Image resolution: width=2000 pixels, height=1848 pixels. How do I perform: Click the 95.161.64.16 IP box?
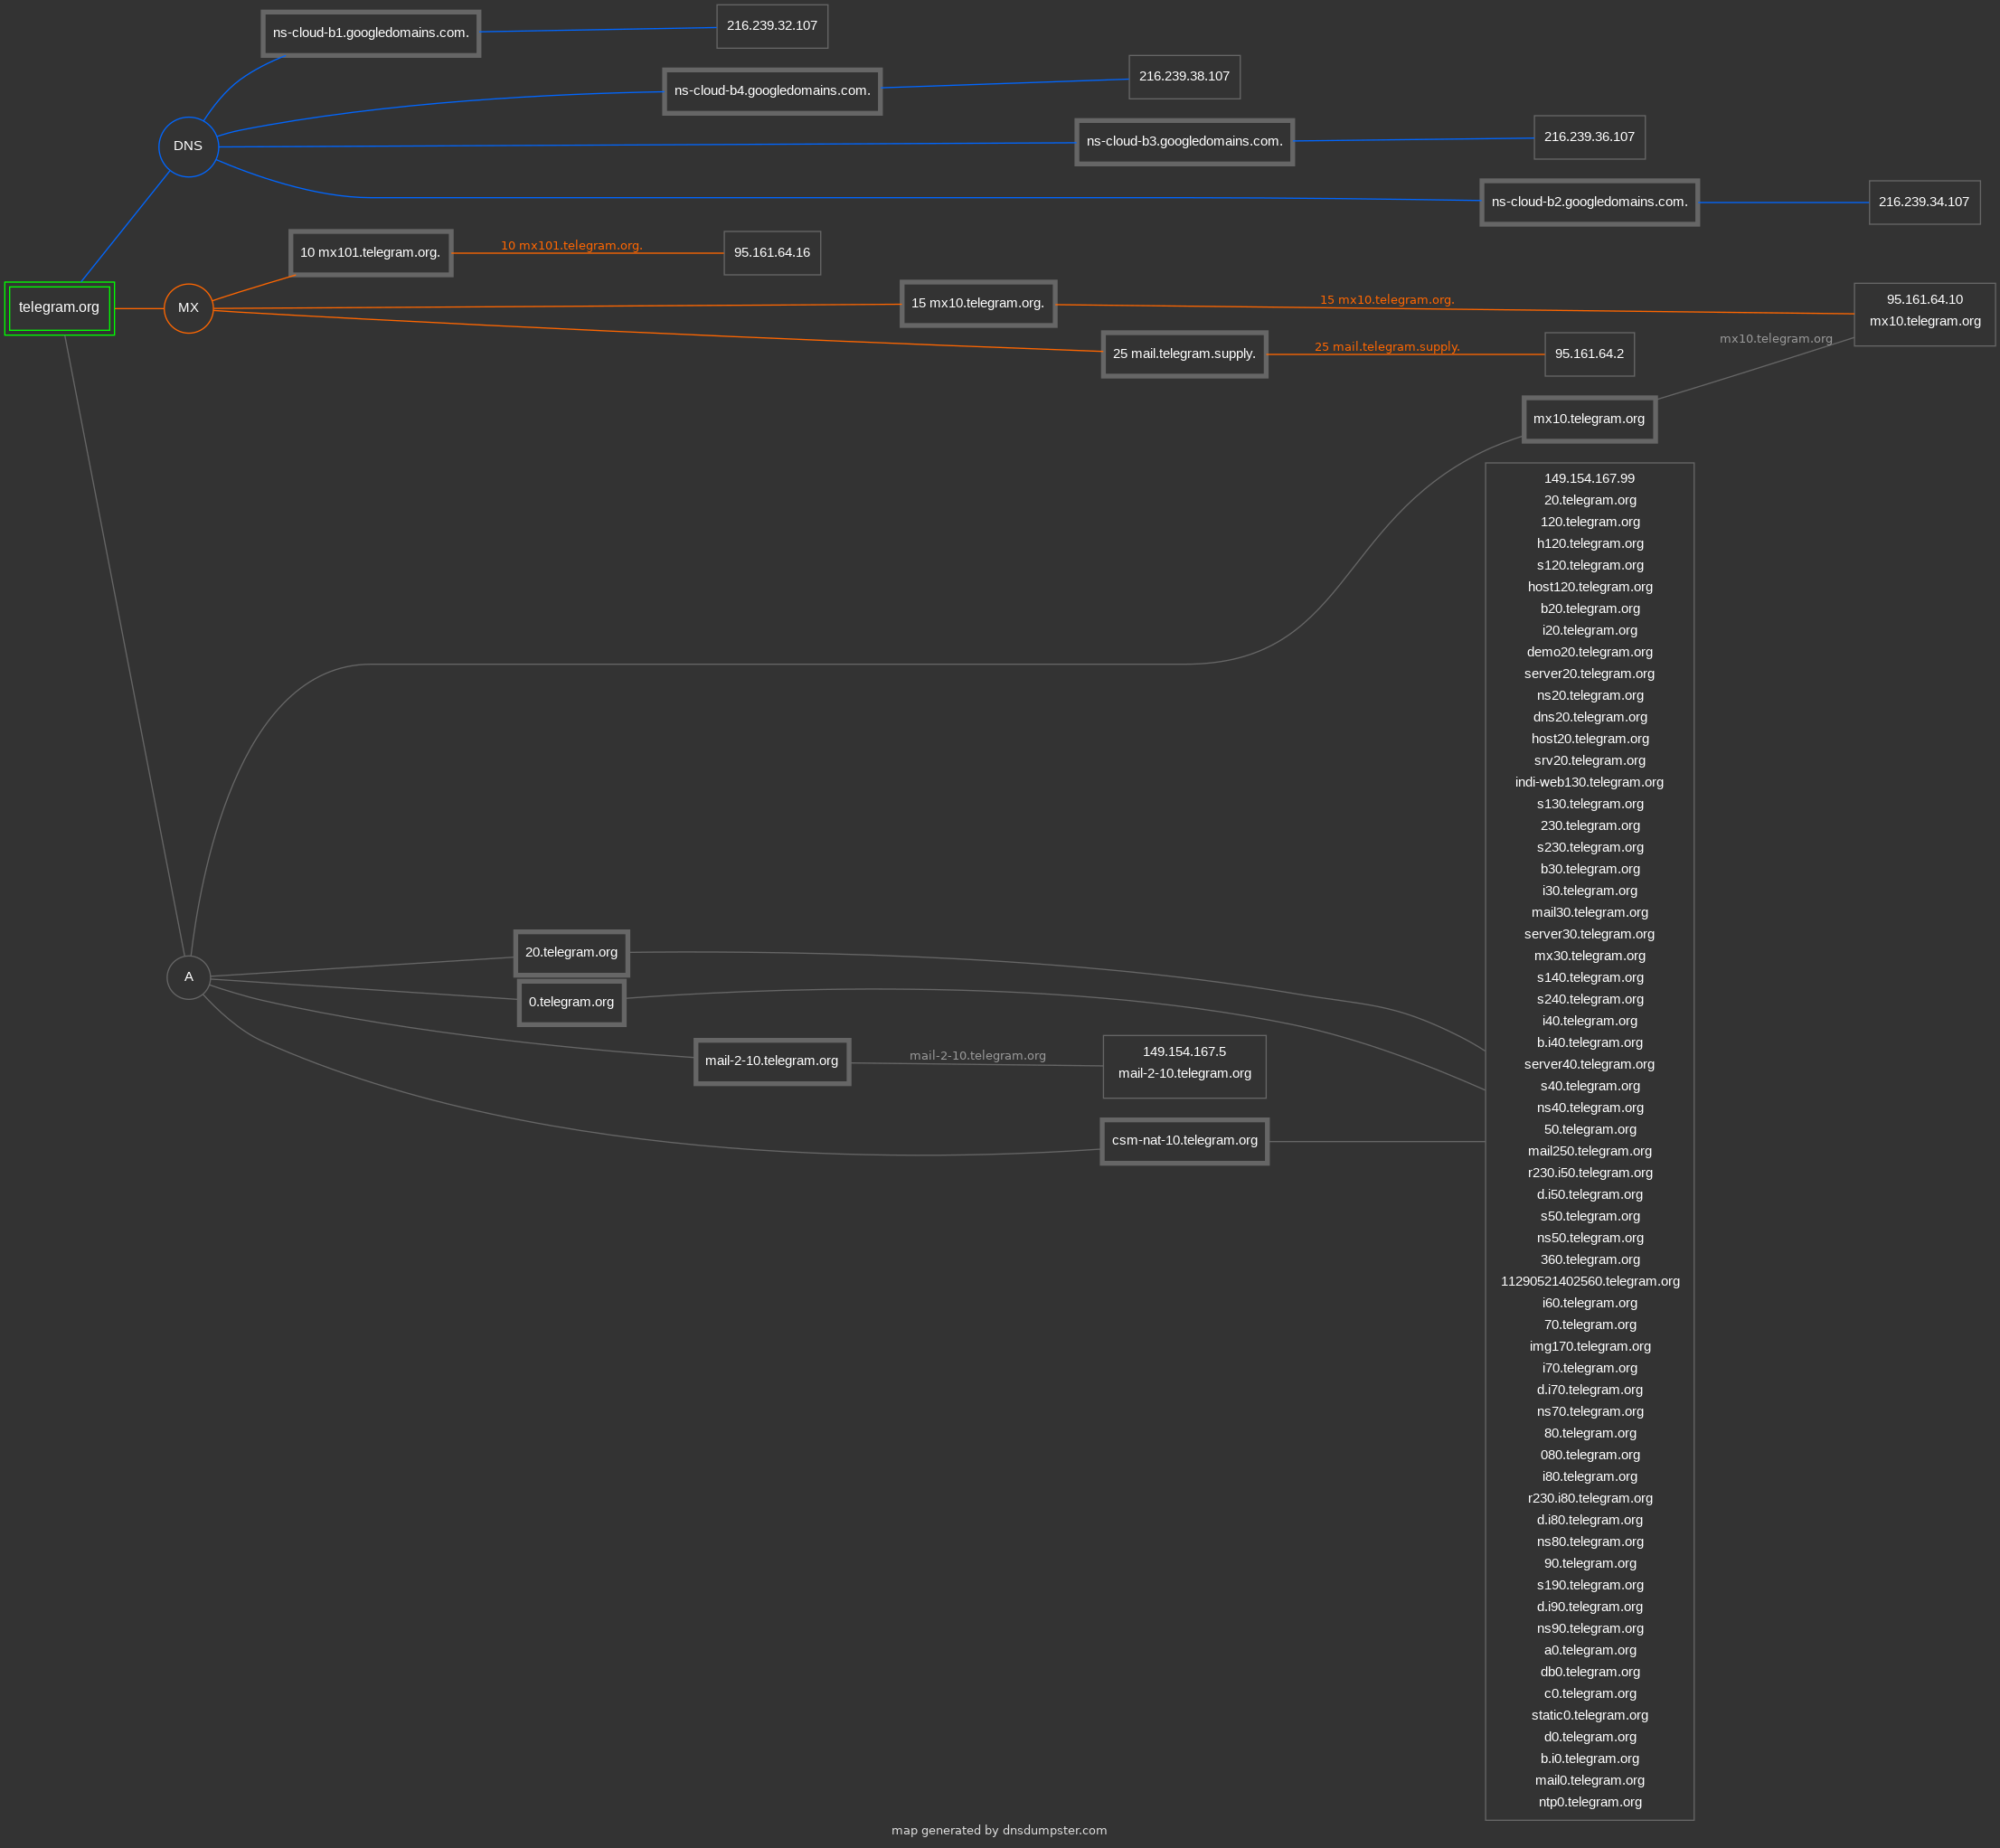(772, 253)
